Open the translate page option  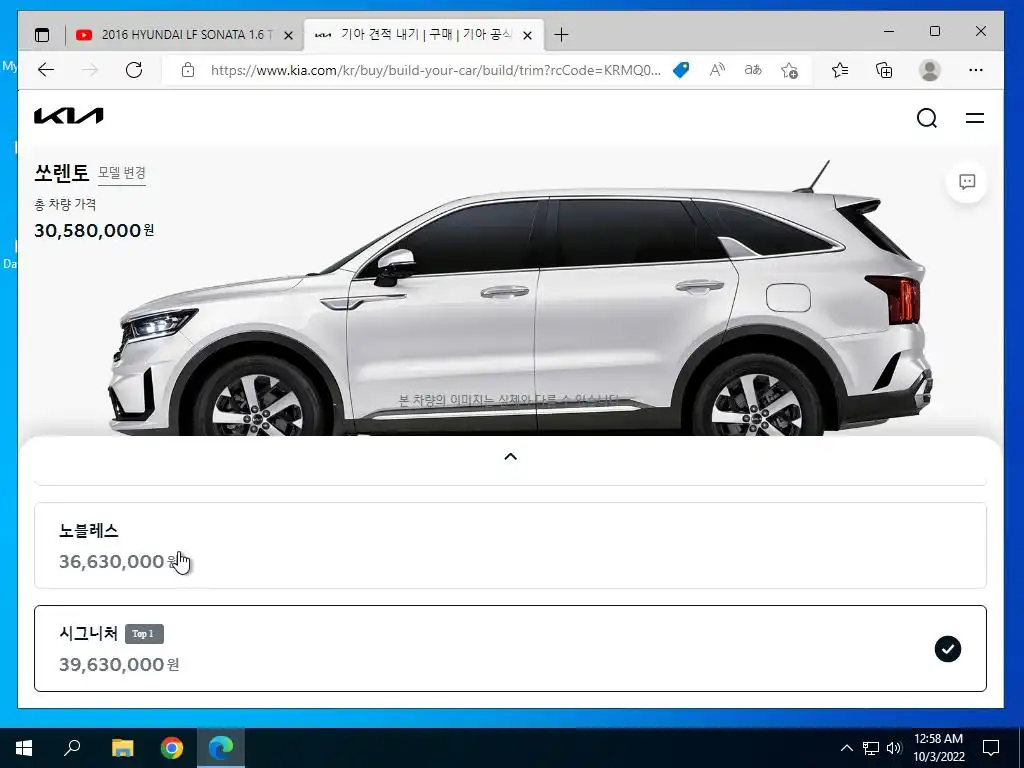[753, 70]
